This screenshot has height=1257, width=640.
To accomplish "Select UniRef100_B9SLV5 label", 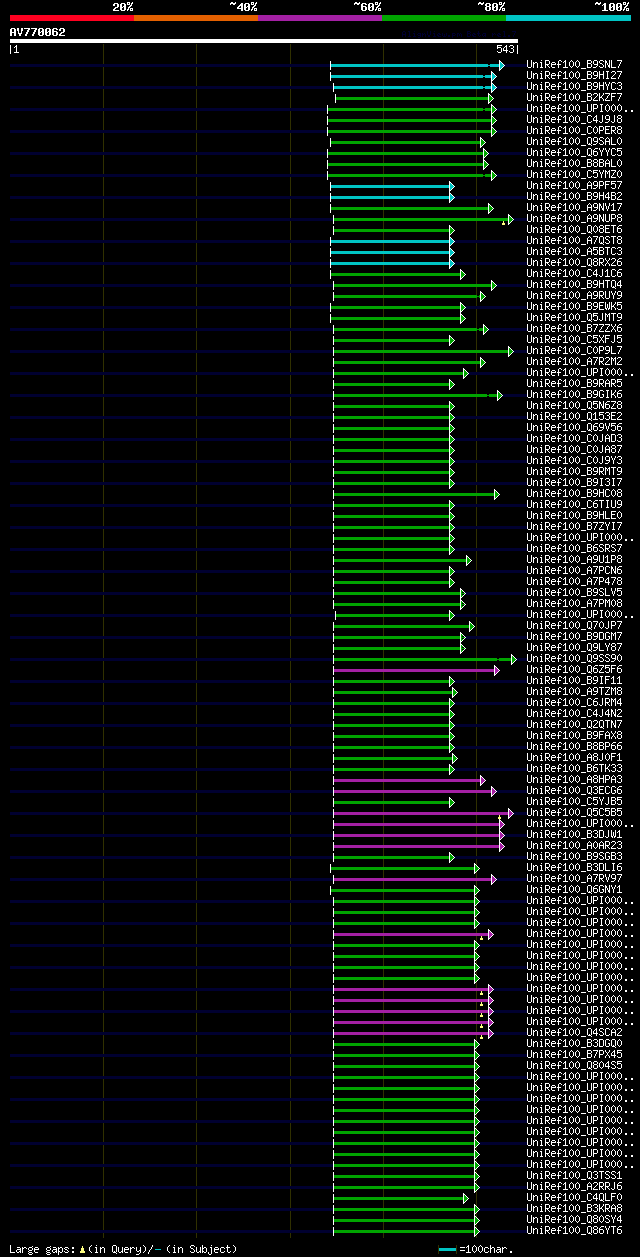I will click(574, 593).
